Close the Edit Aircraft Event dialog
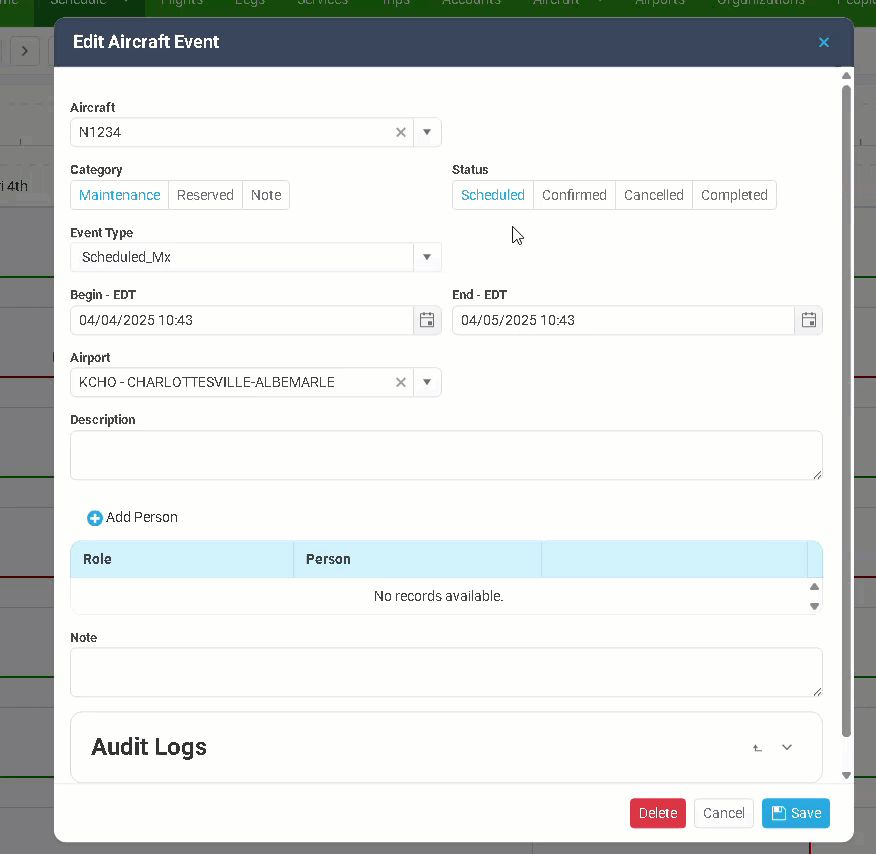This screenshot has width=876, height=854. (x=824, y=42)
